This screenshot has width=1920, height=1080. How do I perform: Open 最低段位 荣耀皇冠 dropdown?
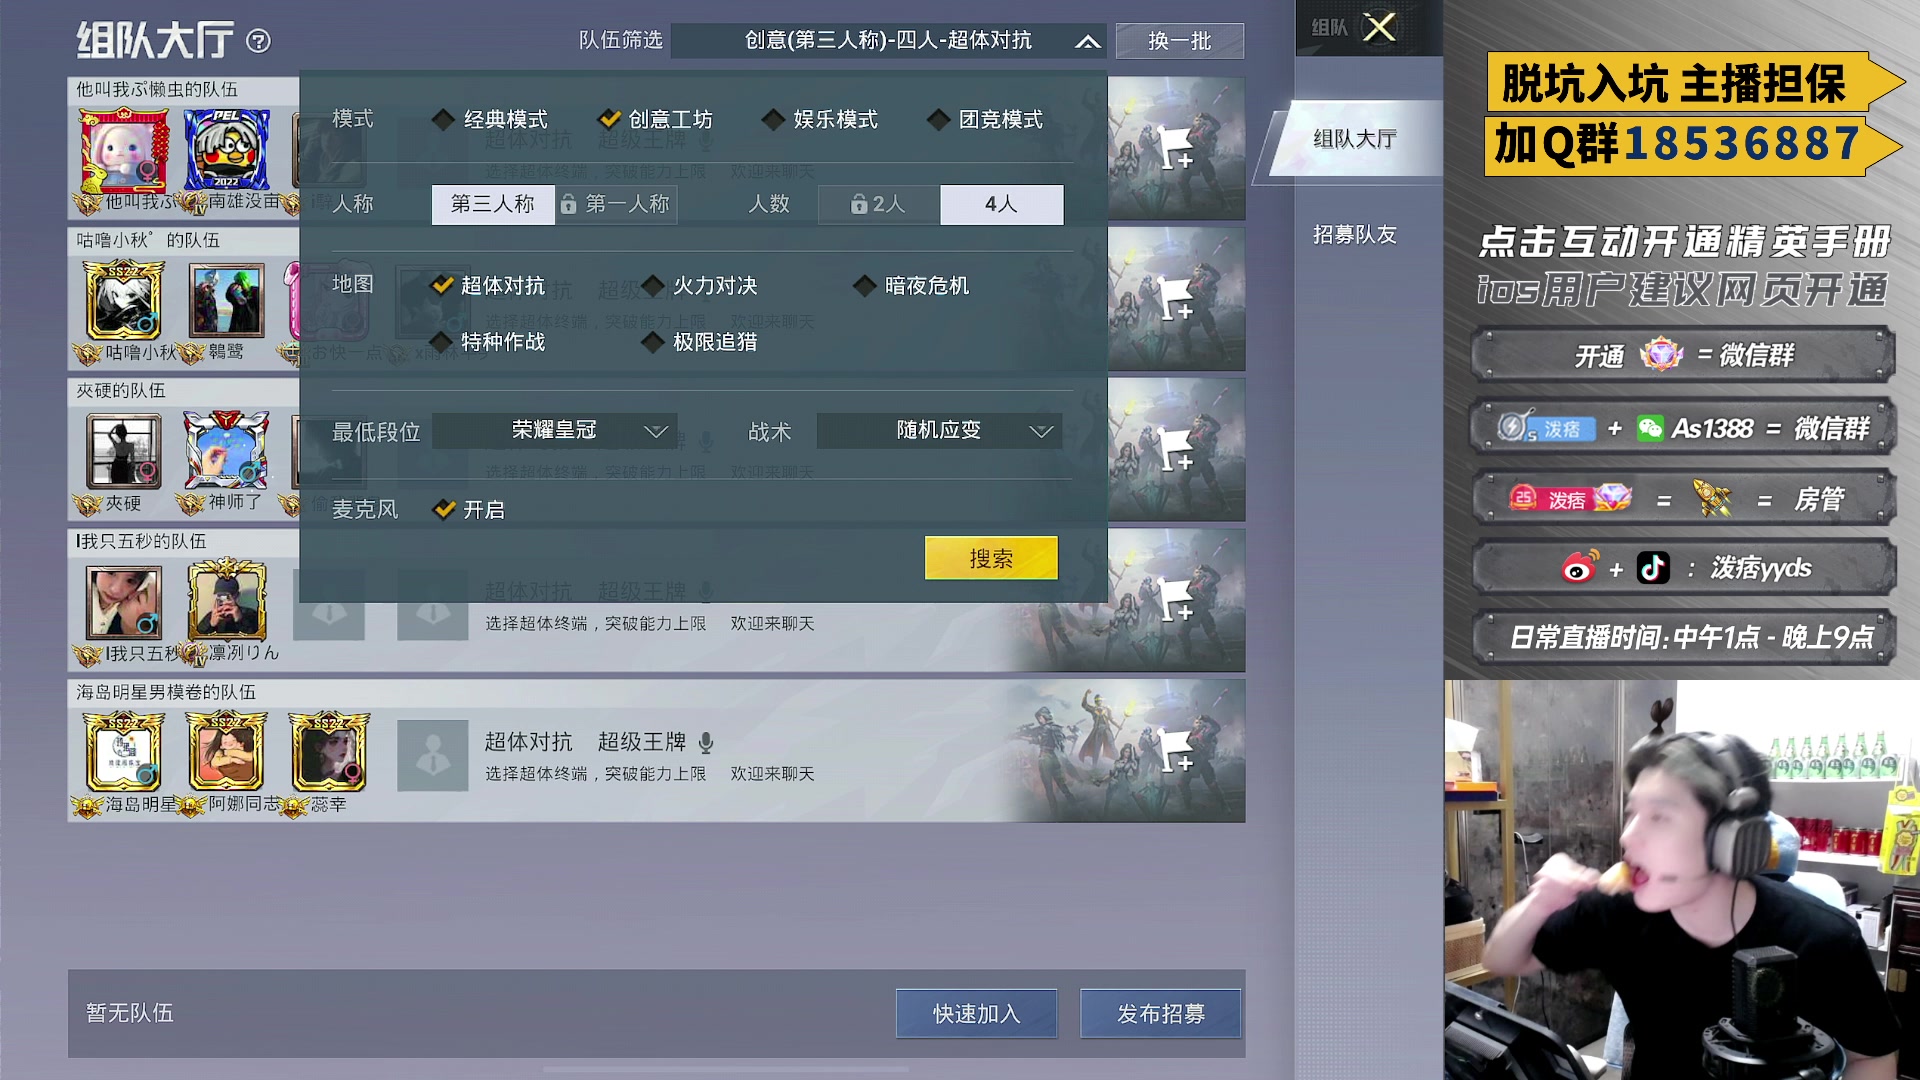click(555, 431)
